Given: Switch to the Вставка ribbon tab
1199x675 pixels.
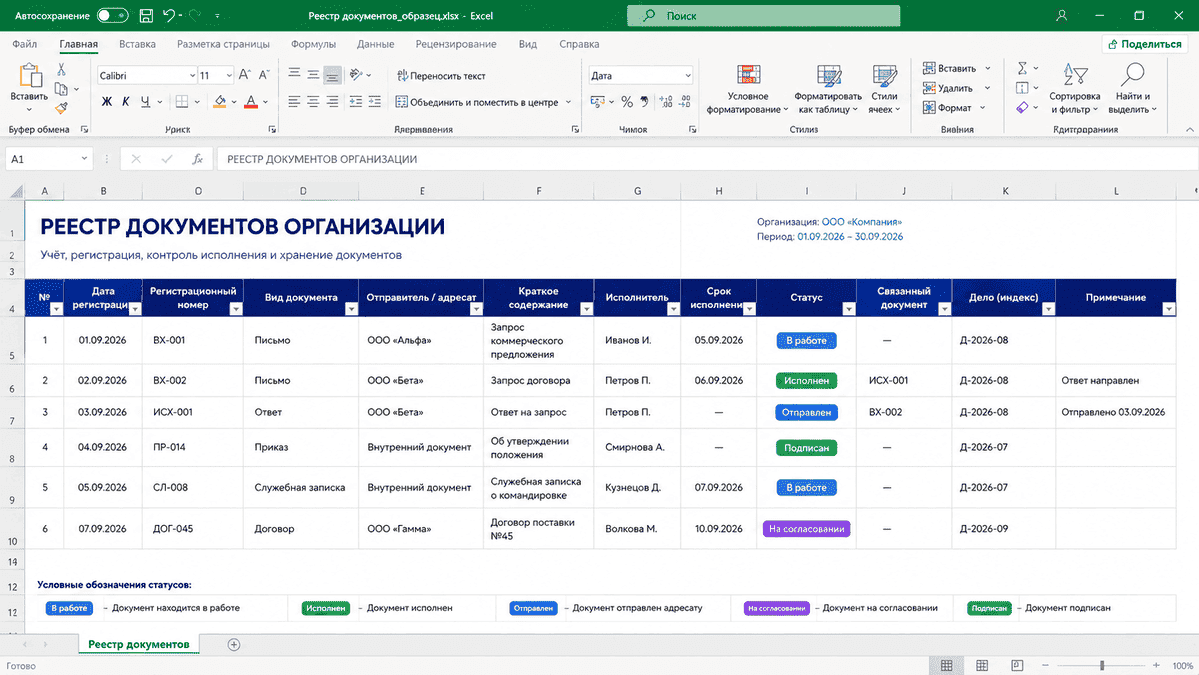Looking at the screenshot, I should (x=137, y=44).
